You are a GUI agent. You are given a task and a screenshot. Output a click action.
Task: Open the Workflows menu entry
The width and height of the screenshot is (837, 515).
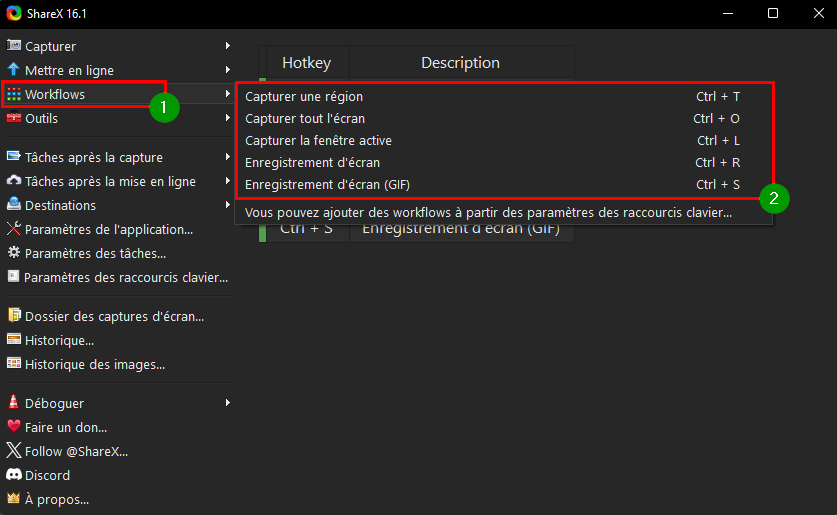(118, 94)
